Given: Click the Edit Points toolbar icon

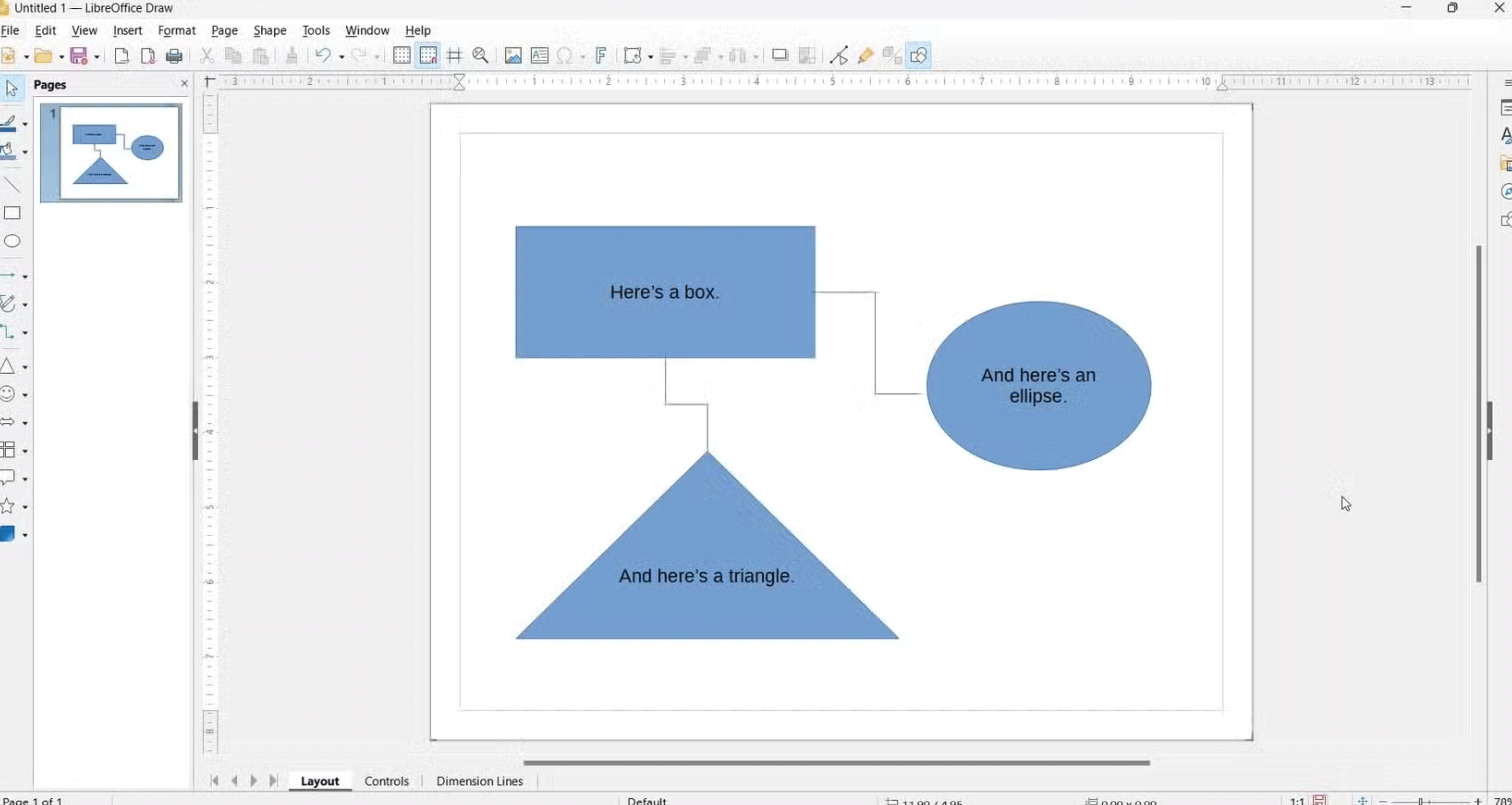Looking at the screenshot, I should (840, 55).
